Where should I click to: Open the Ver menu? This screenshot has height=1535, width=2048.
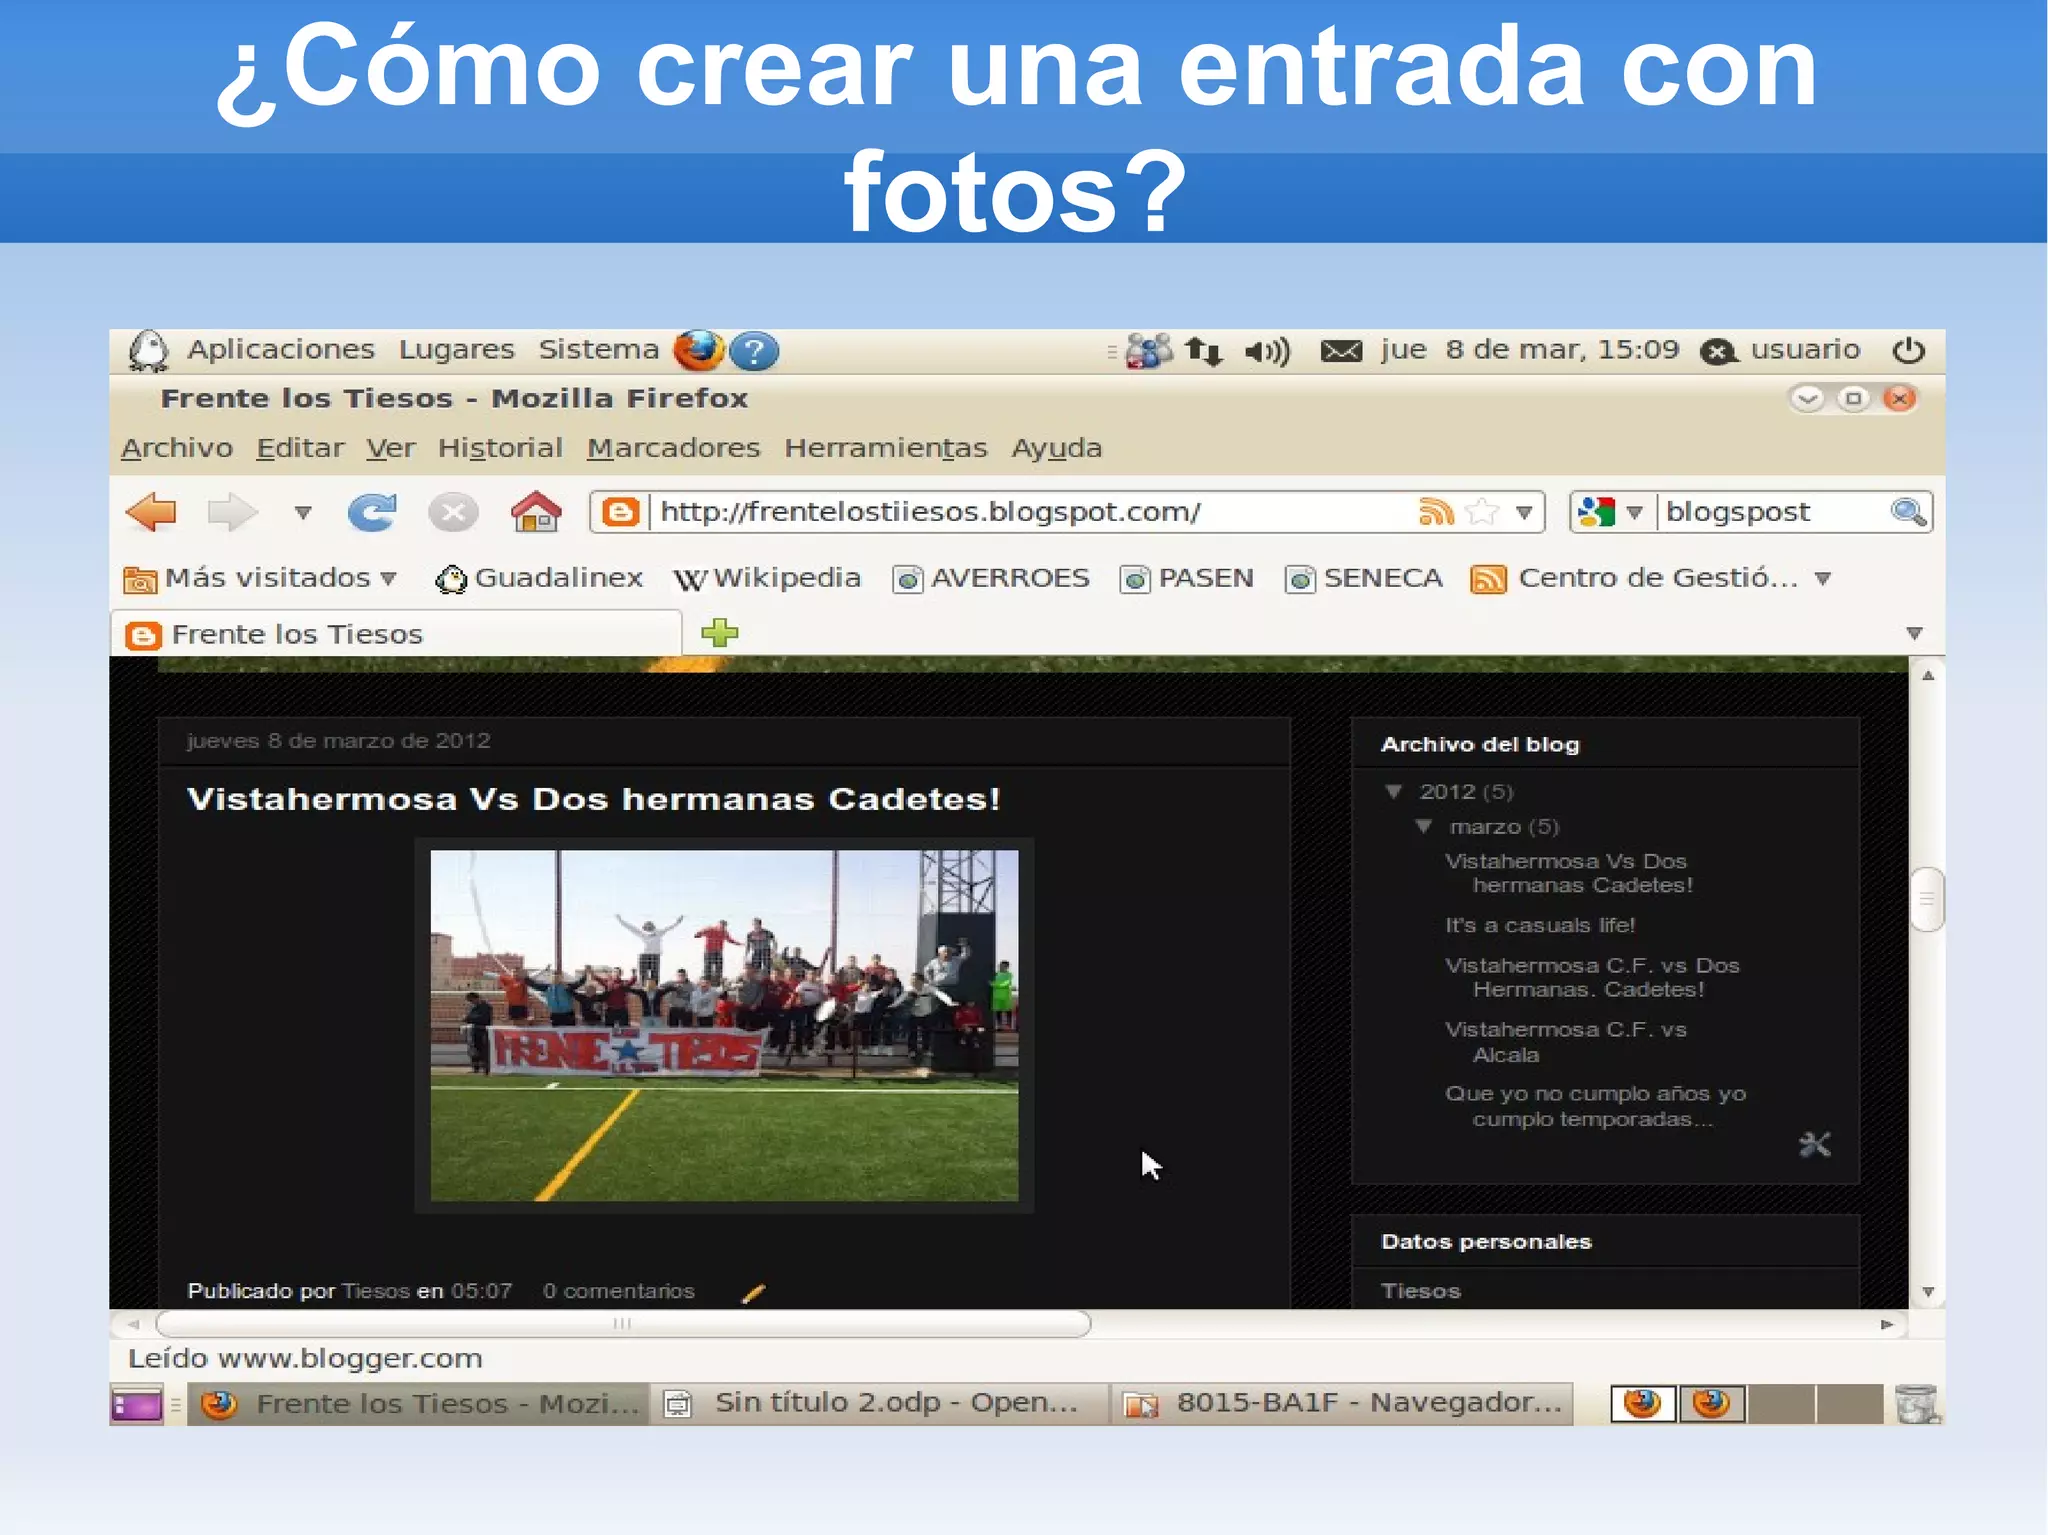pos(390,448)
